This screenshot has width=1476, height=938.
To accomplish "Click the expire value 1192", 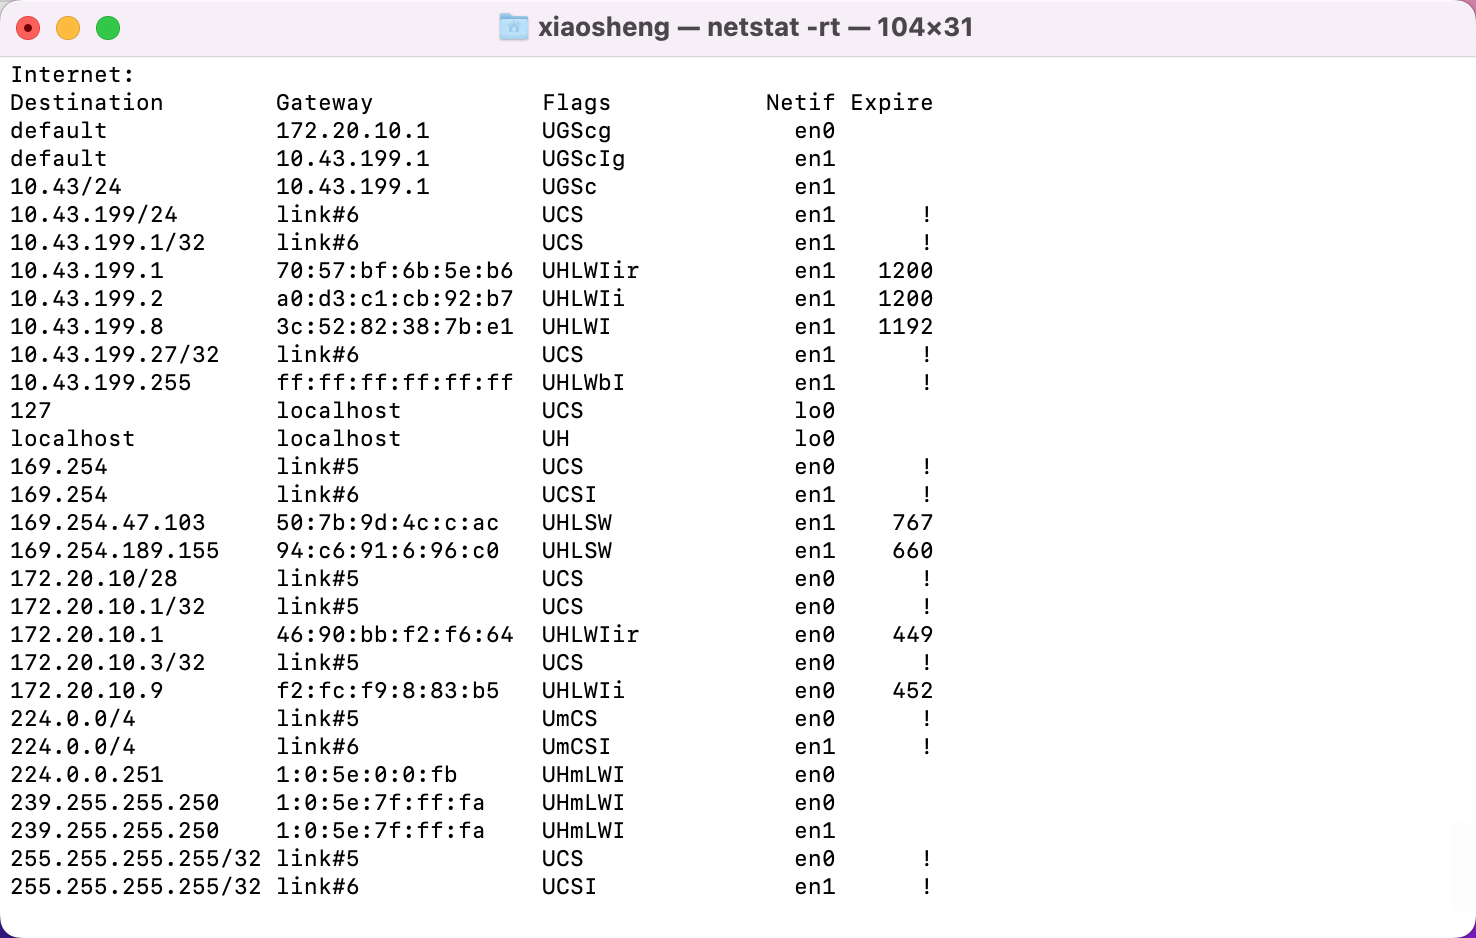I will coord(905,327).
